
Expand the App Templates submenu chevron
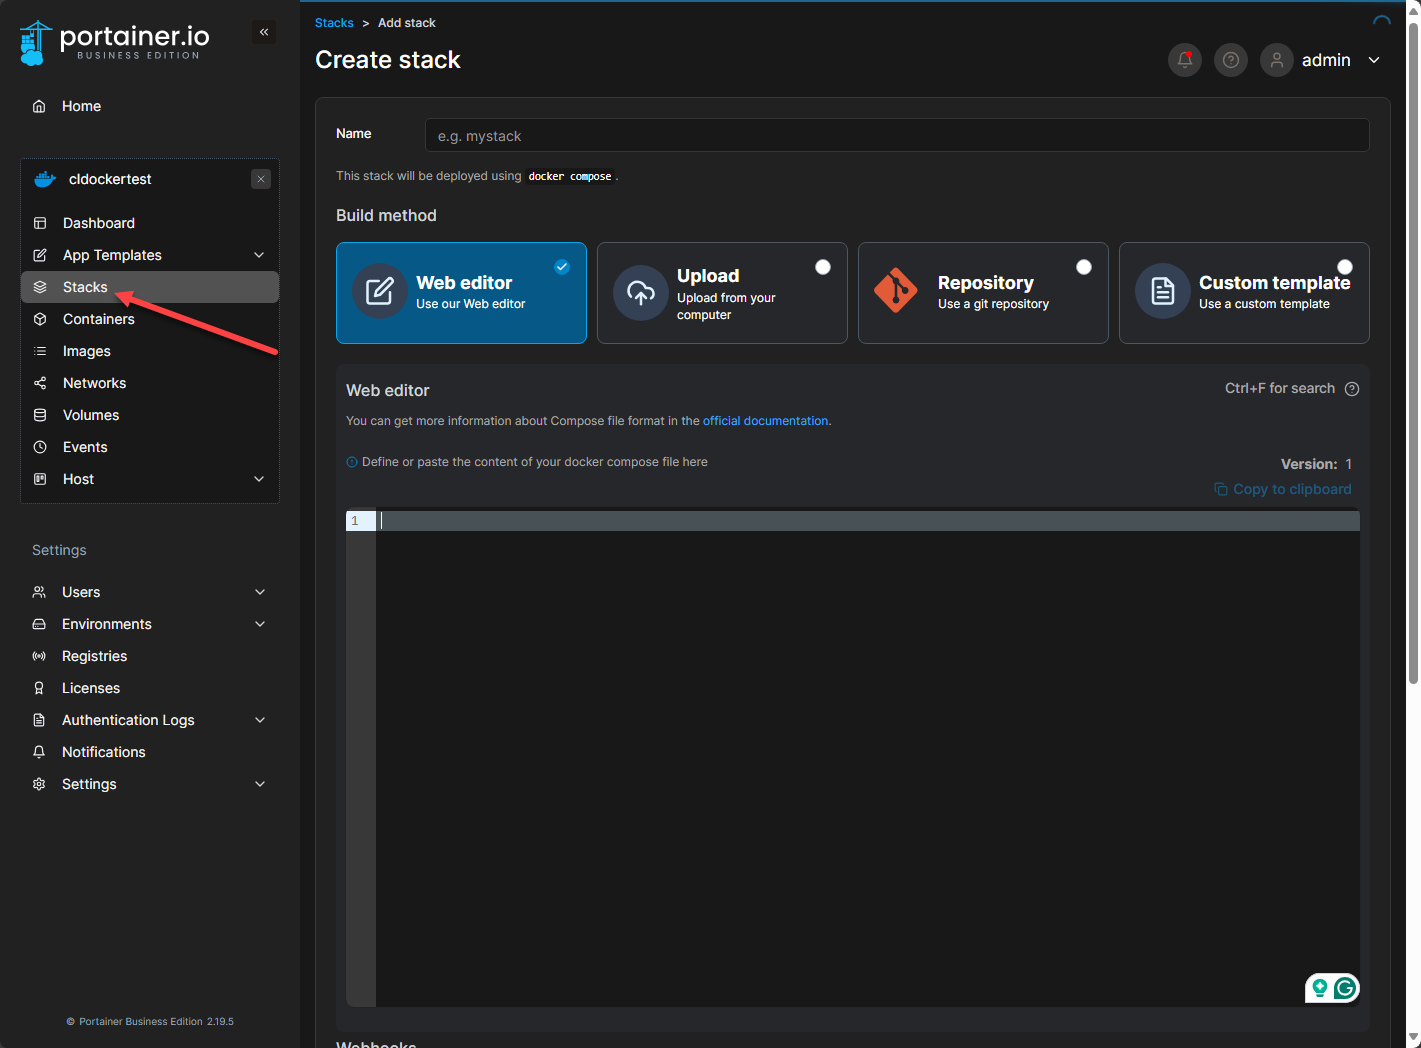coord(259,255)
